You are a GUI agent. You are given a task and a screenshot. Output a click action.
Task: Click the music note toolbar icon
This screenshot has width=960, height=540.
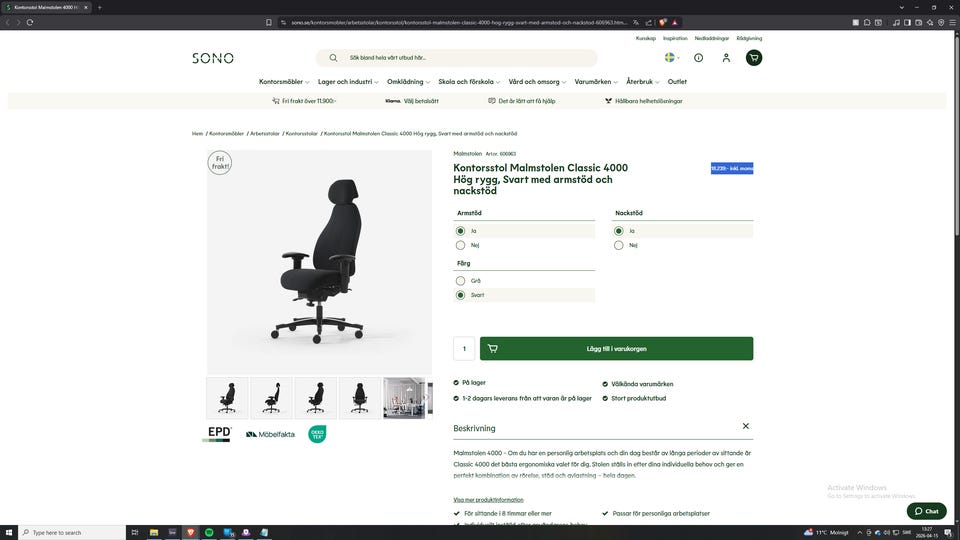tap(896, 22)
